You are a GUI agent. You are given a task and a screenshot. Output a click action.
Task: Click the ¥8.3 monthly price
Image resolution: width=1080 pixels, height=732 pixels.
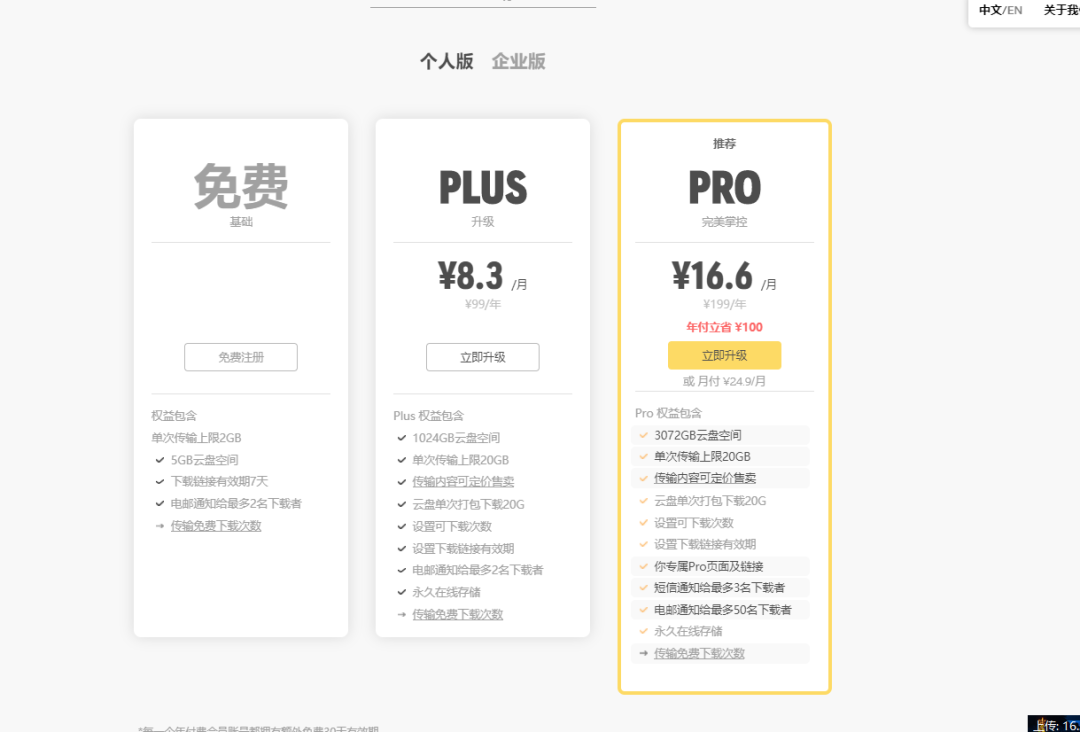point(471,276)
